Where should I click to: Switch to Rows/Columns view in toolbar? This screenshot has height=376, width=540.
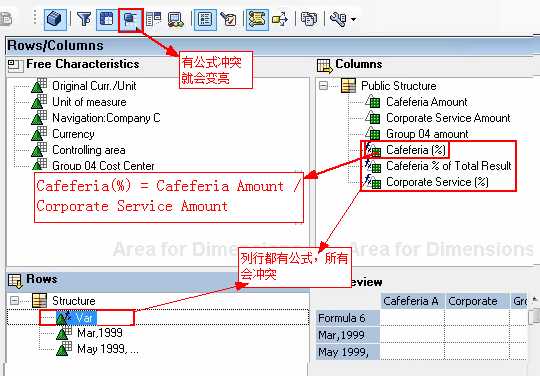click(107, 19)
